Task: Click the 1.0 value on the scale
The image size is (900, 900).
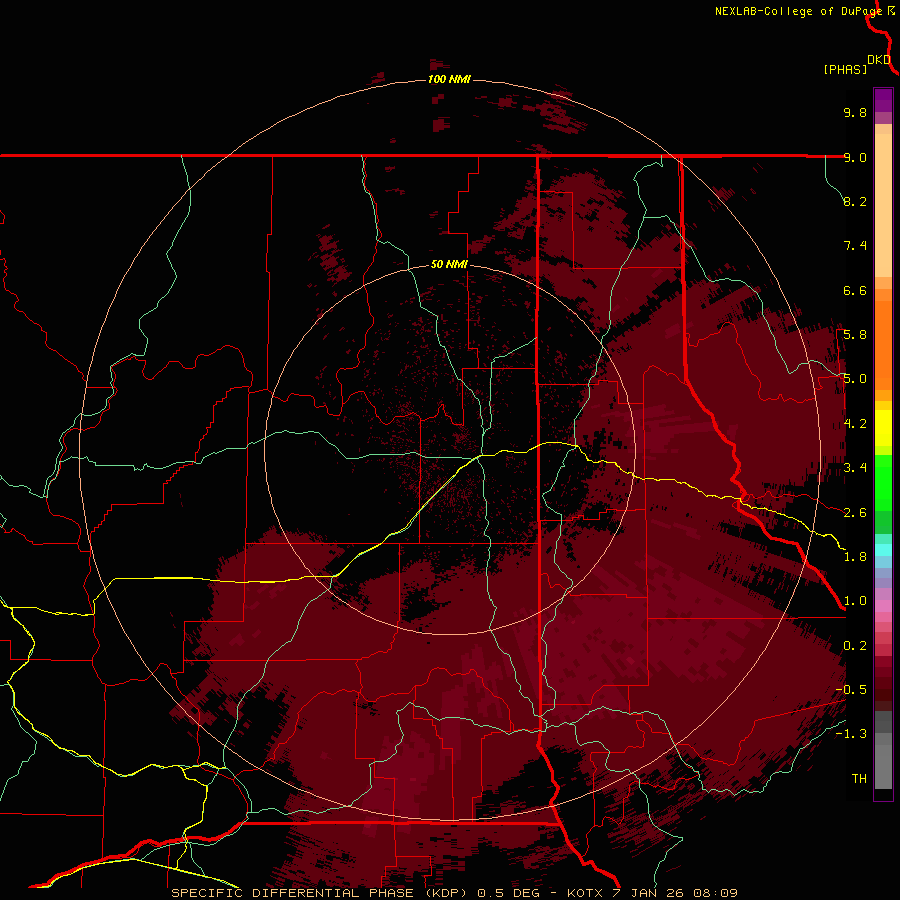Action: pyautogui.click(x=855, y=601)
